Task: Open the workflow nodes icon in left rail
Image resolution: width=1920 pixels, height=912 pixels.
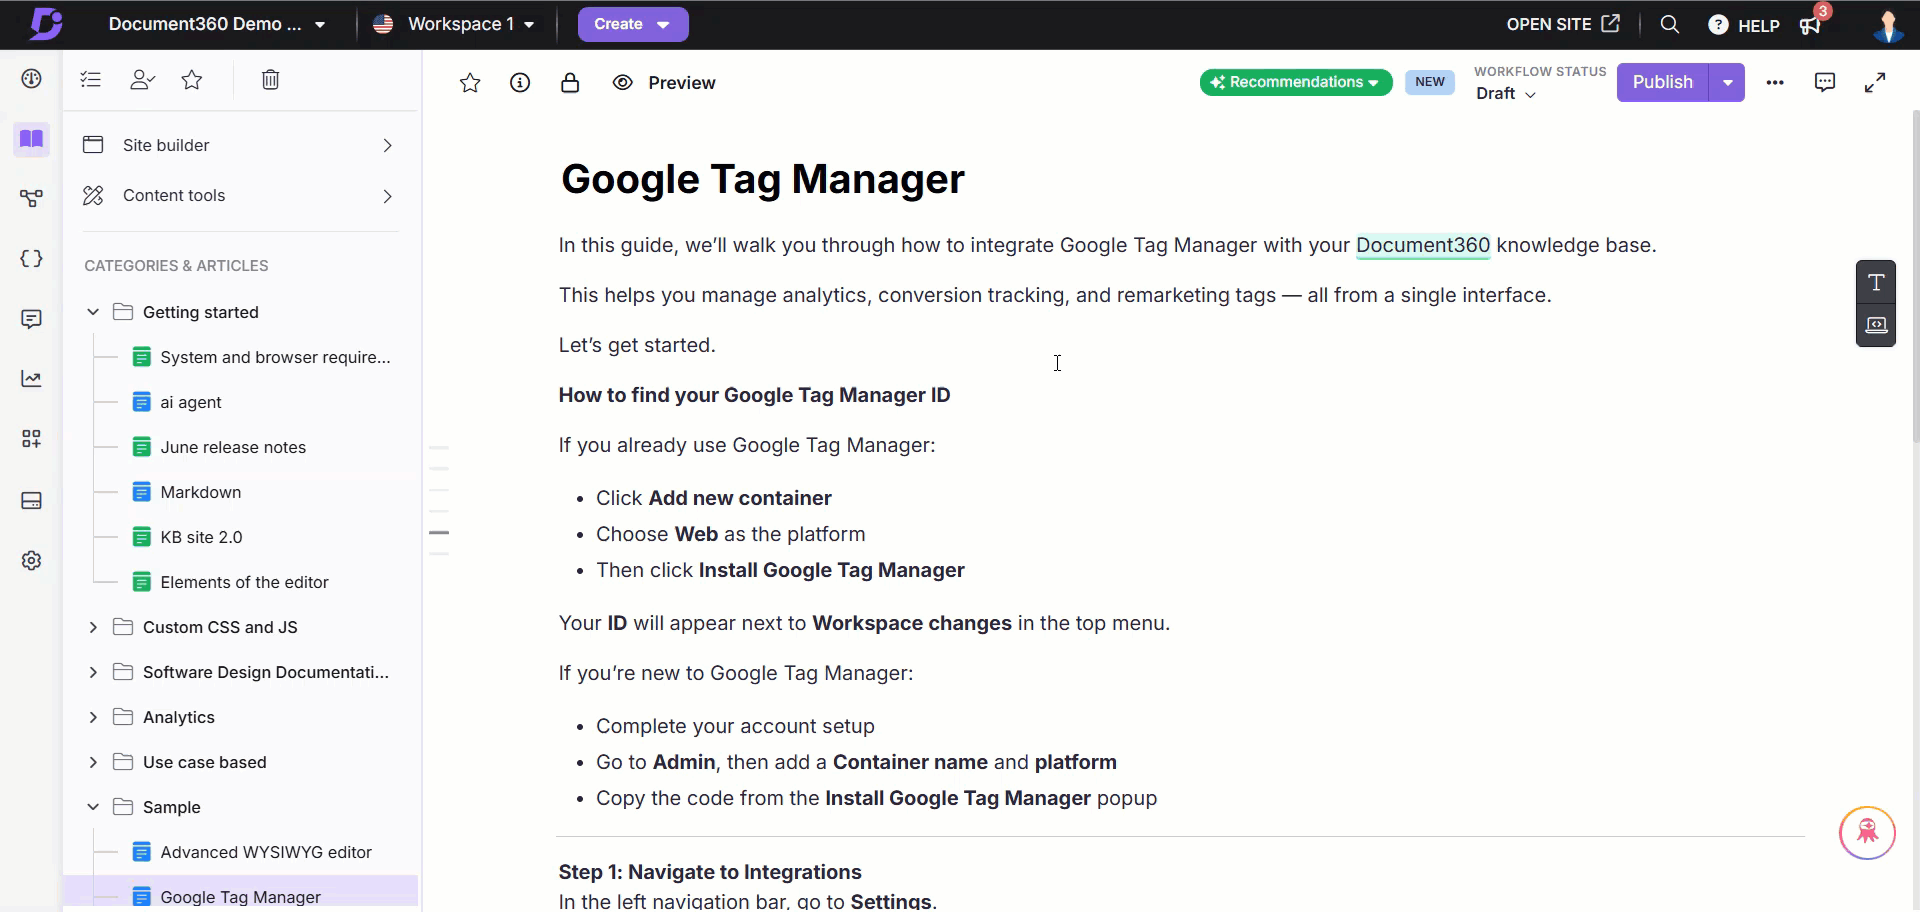Action: tap(32, 199)
